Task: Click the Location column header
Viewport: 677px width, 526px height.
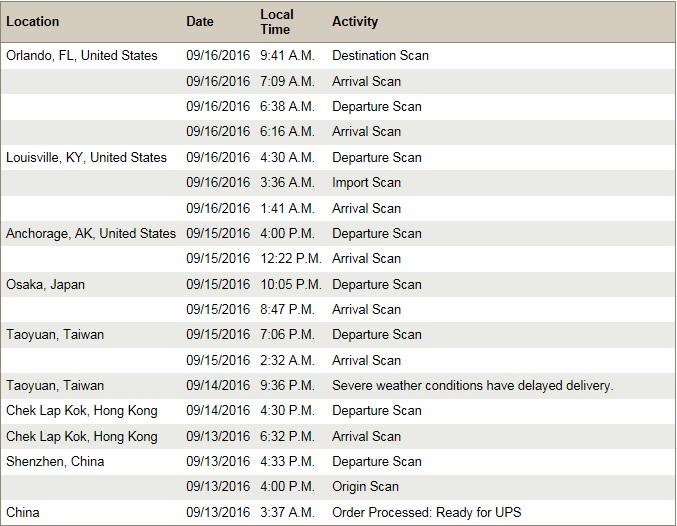Action: coord(32,22)
